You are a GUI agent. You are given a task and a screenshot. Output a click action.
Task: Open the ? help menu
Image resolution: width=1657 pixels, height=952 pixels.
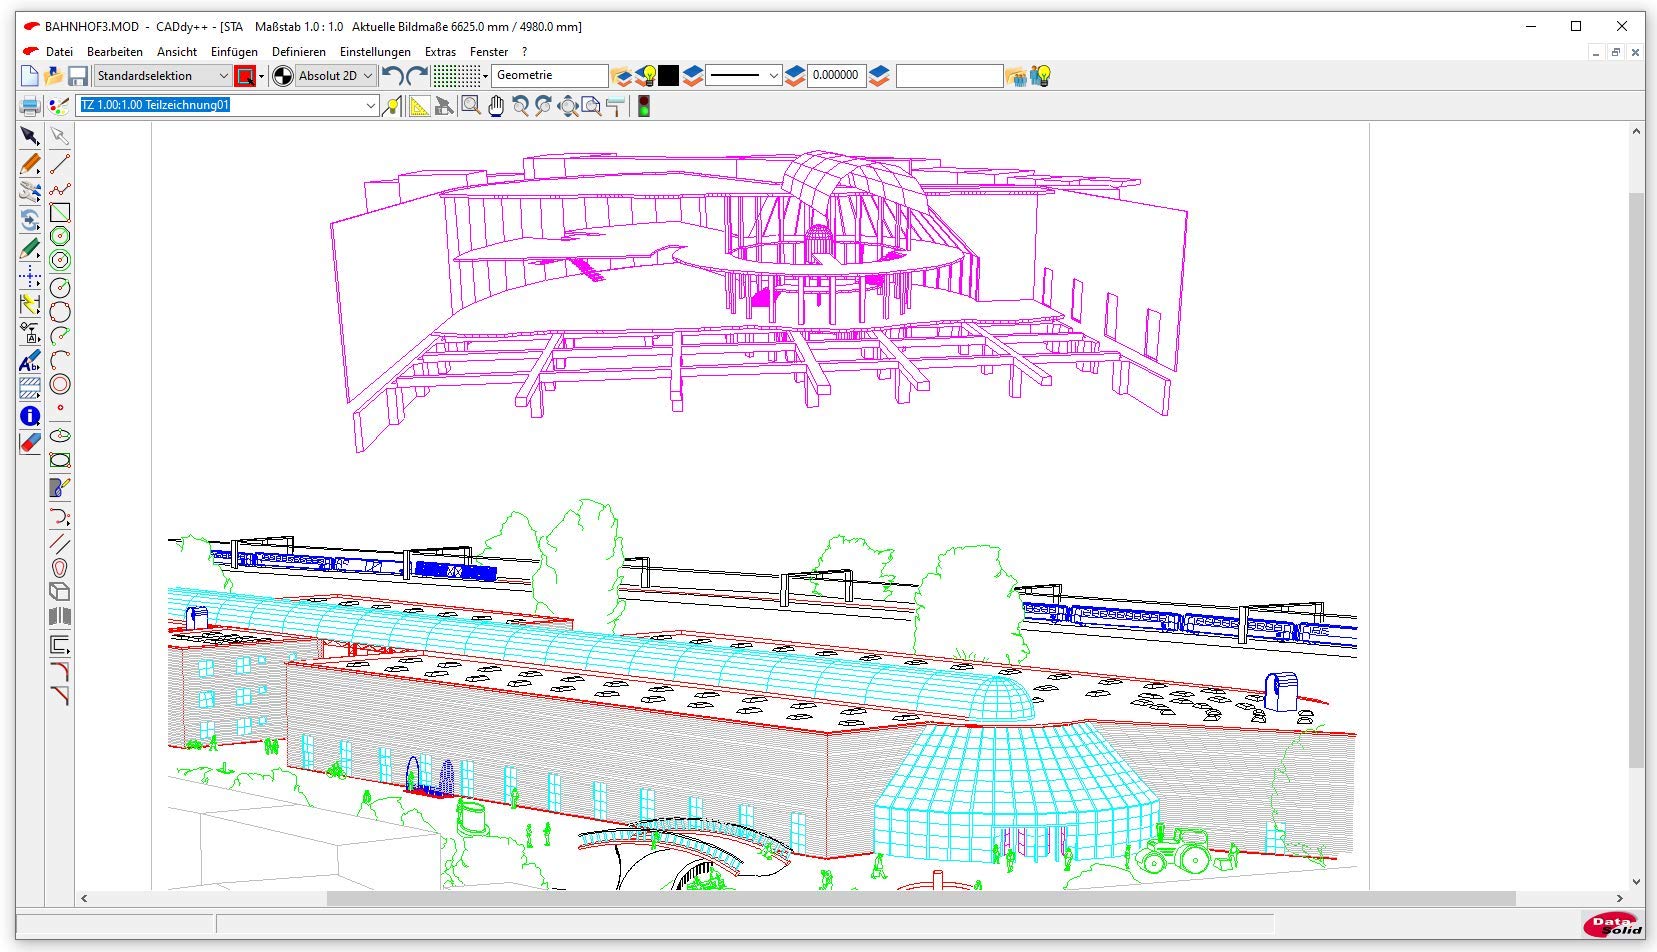click(525, 52)
